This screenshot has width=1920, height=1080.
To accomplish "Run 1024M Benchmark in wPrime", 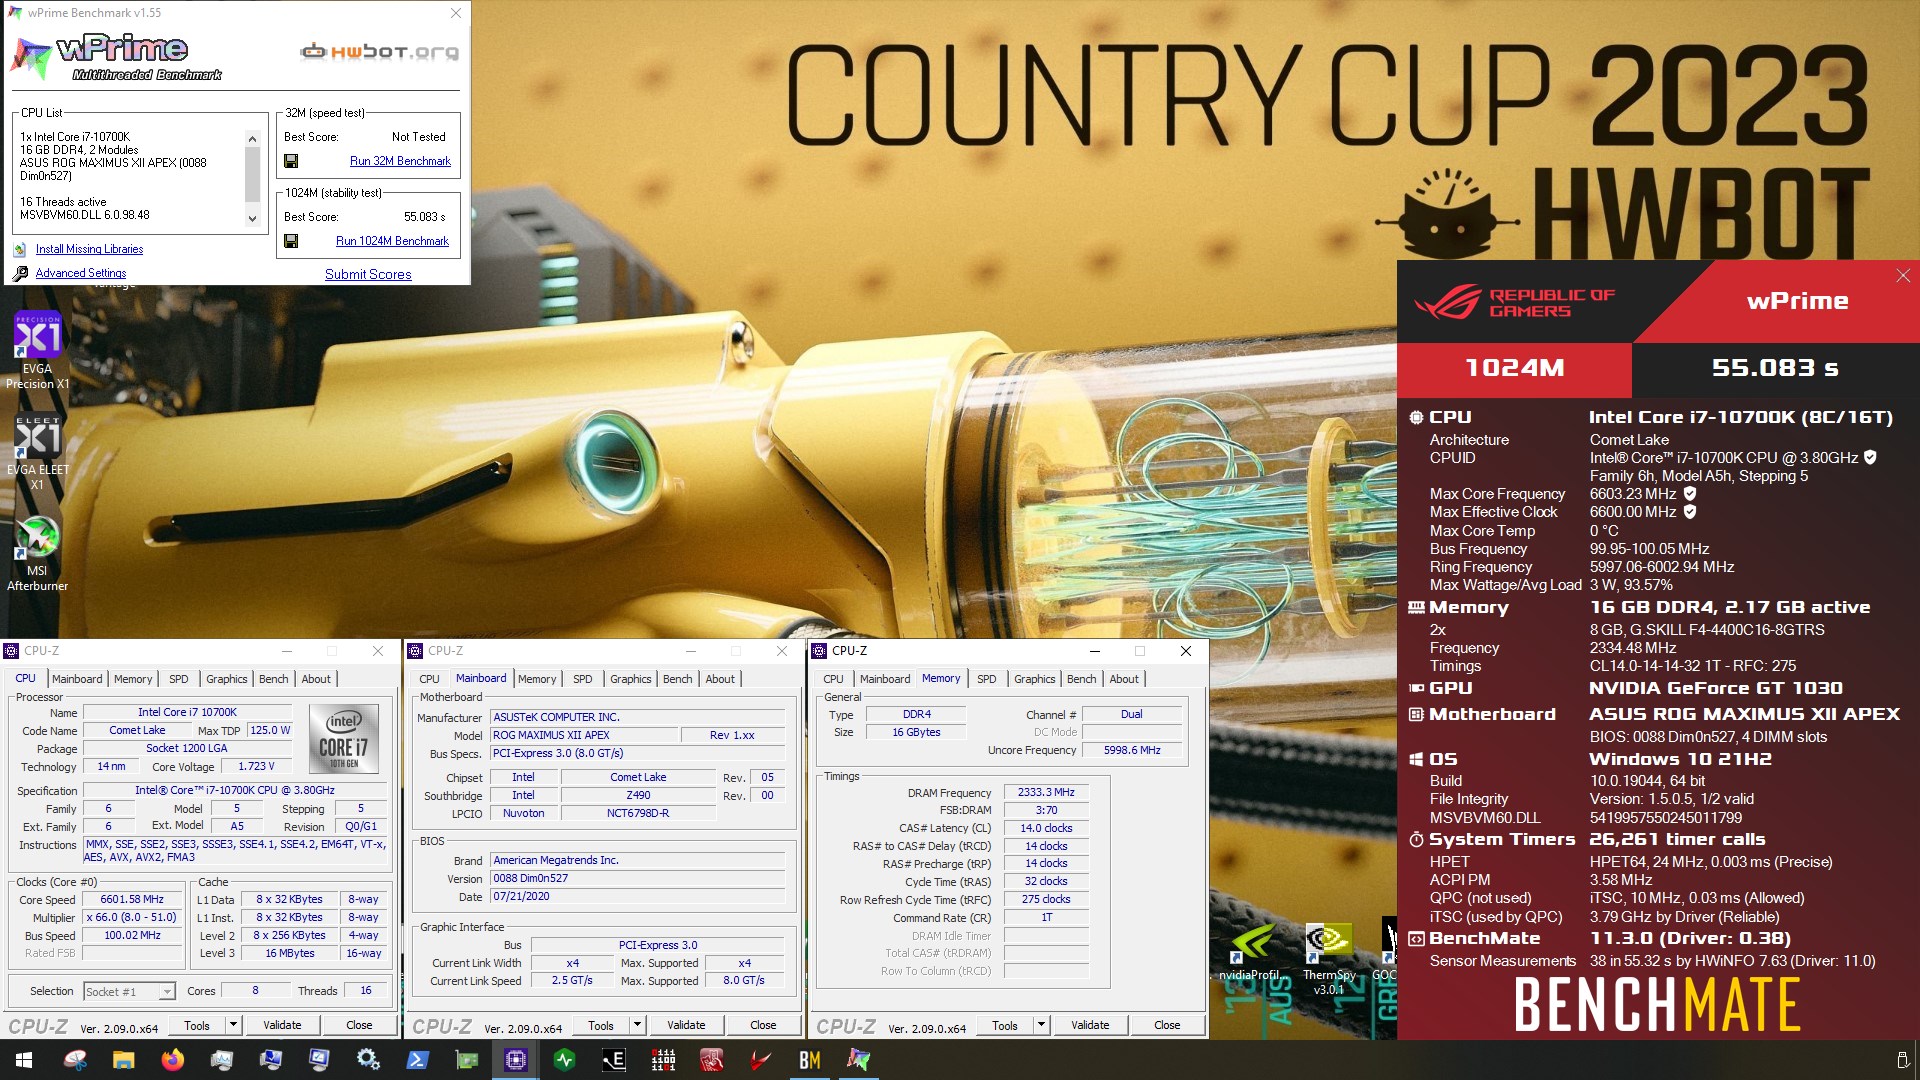I will (392, 241).
